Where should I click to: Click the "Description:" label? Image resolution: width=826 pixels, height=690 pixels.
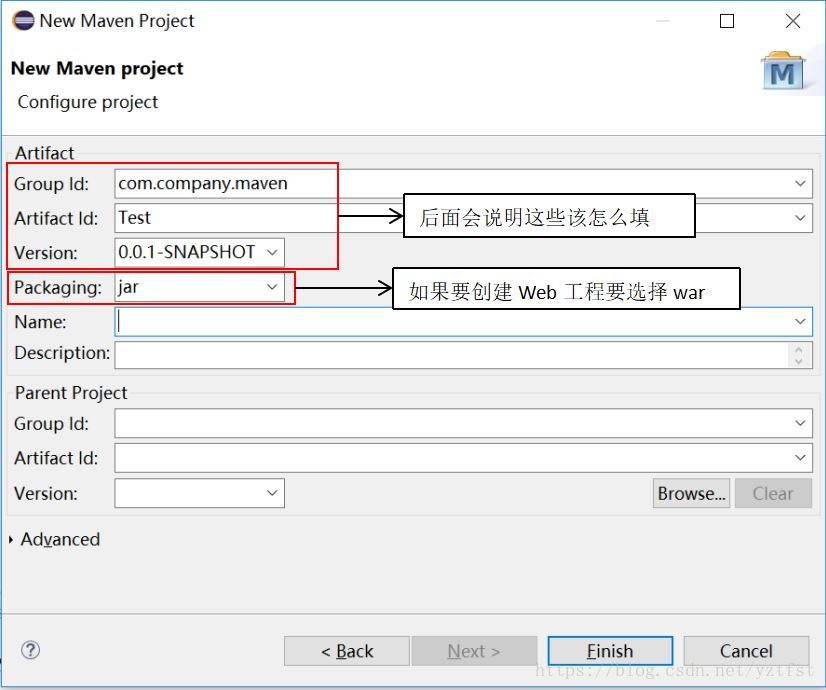pyautogui.click(x=62, y=353)
